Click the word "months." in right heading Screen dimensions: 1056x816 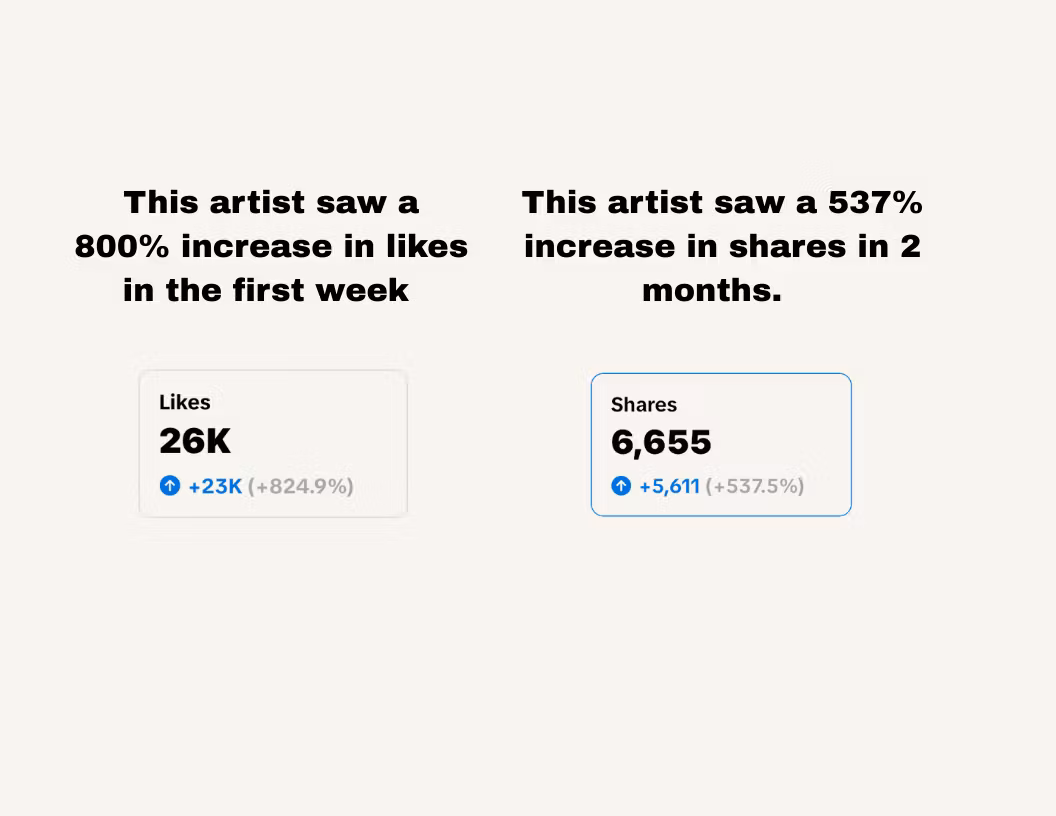712,290
